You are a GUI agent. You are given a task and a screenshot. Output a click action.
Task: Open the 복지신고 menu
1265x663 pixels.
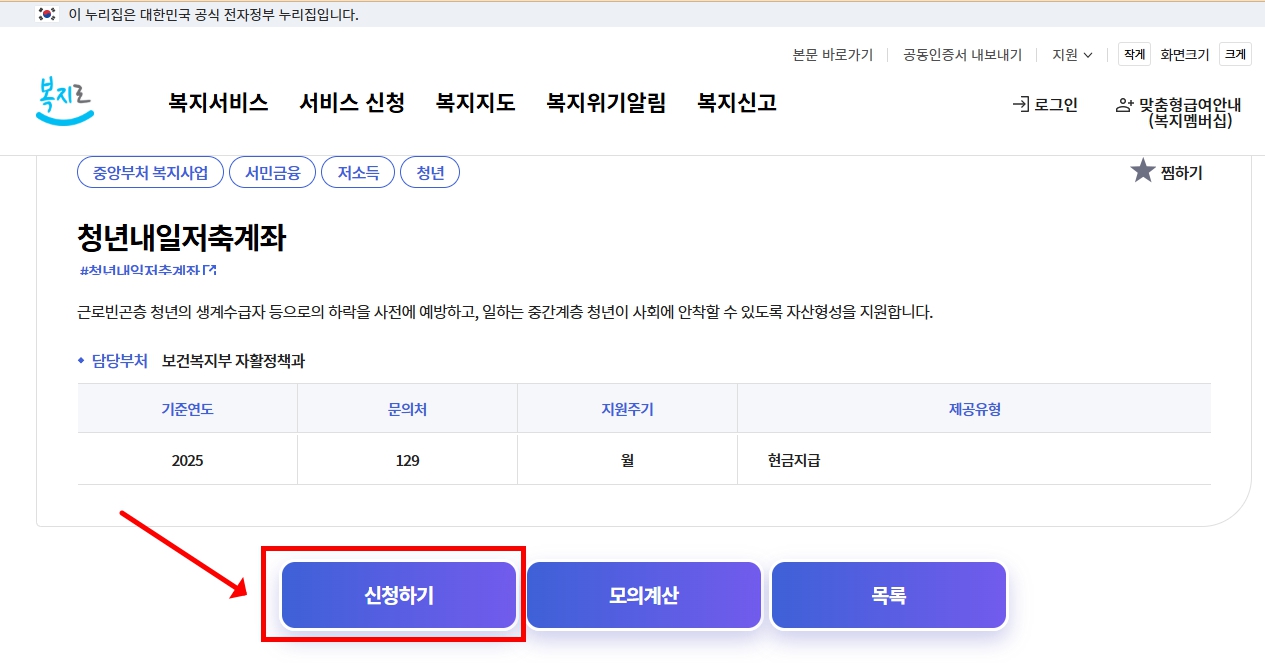tap(737, 103)
